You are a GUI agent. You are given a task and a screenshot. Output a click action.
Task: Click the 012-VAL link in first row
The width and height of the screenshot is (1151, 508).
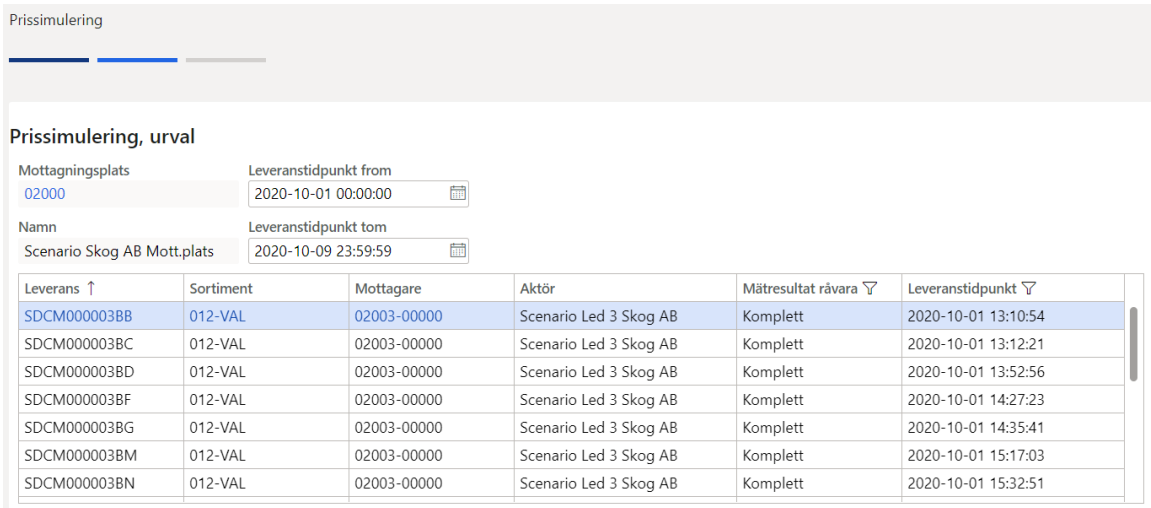pyautogui.click(x=217, y=316)
